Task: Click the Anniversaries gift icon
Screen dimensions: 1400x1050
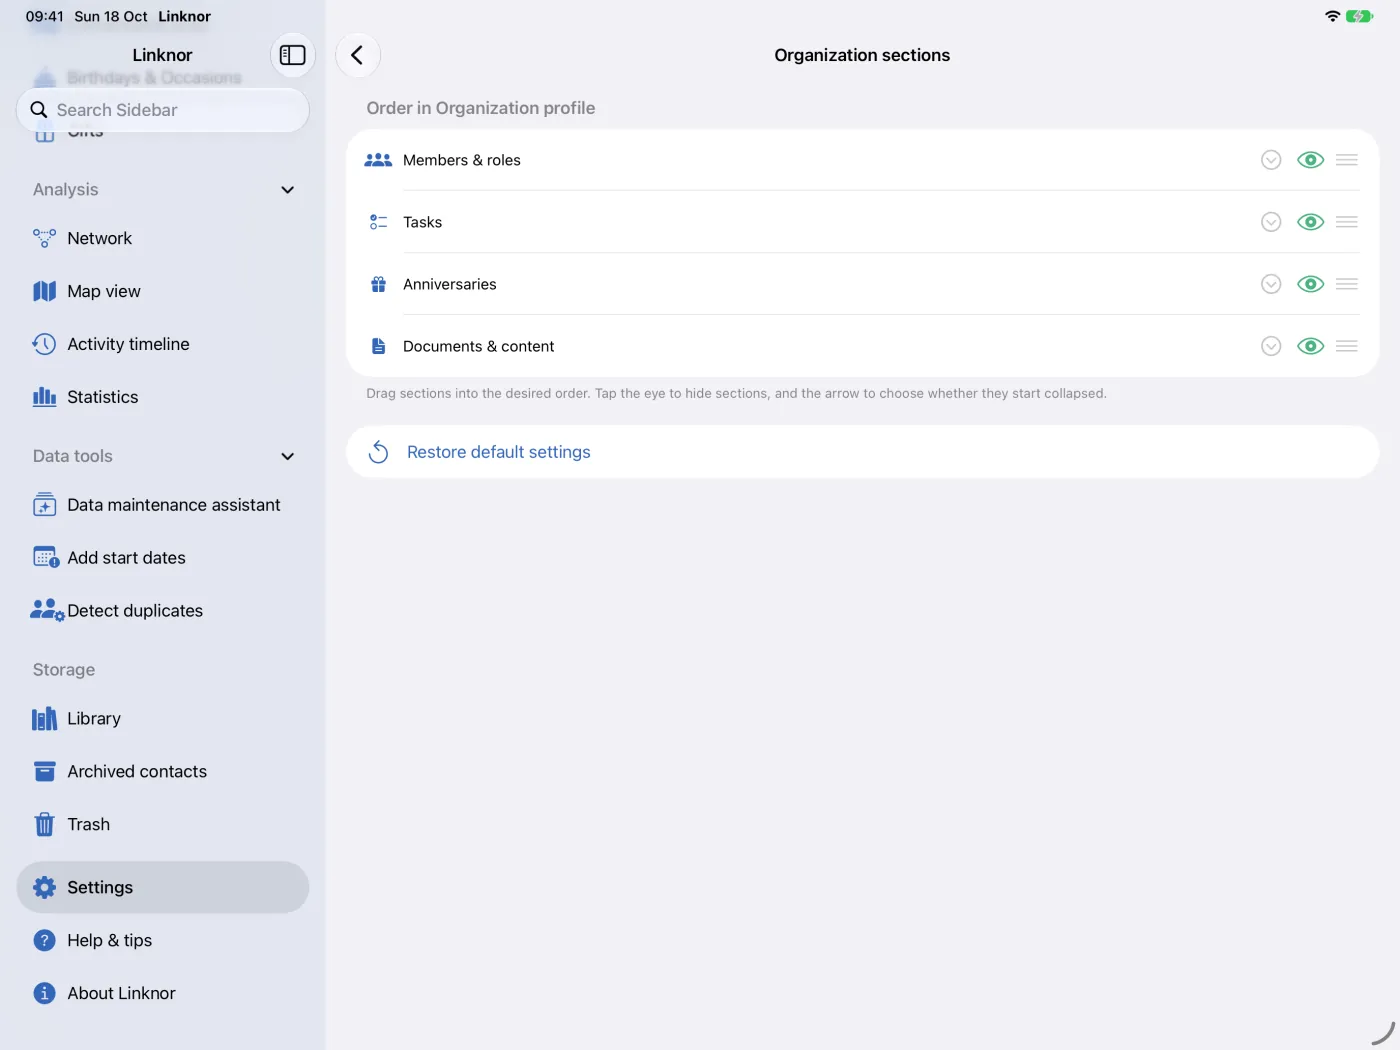Action: [378, 284]
